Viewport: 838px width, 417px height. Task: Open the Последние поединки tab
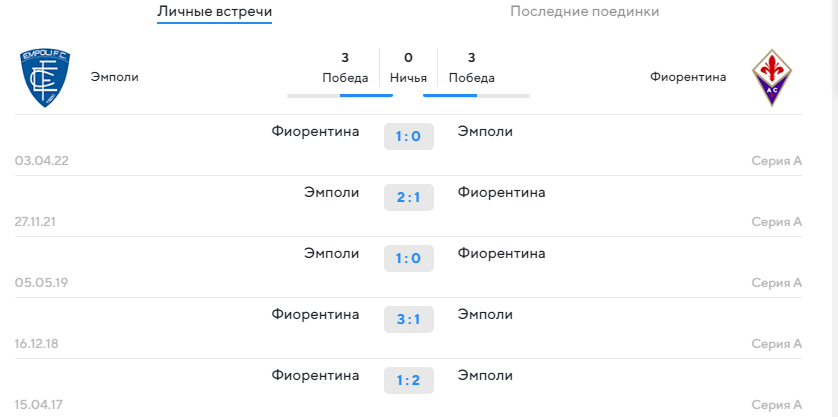click(585, 12)
